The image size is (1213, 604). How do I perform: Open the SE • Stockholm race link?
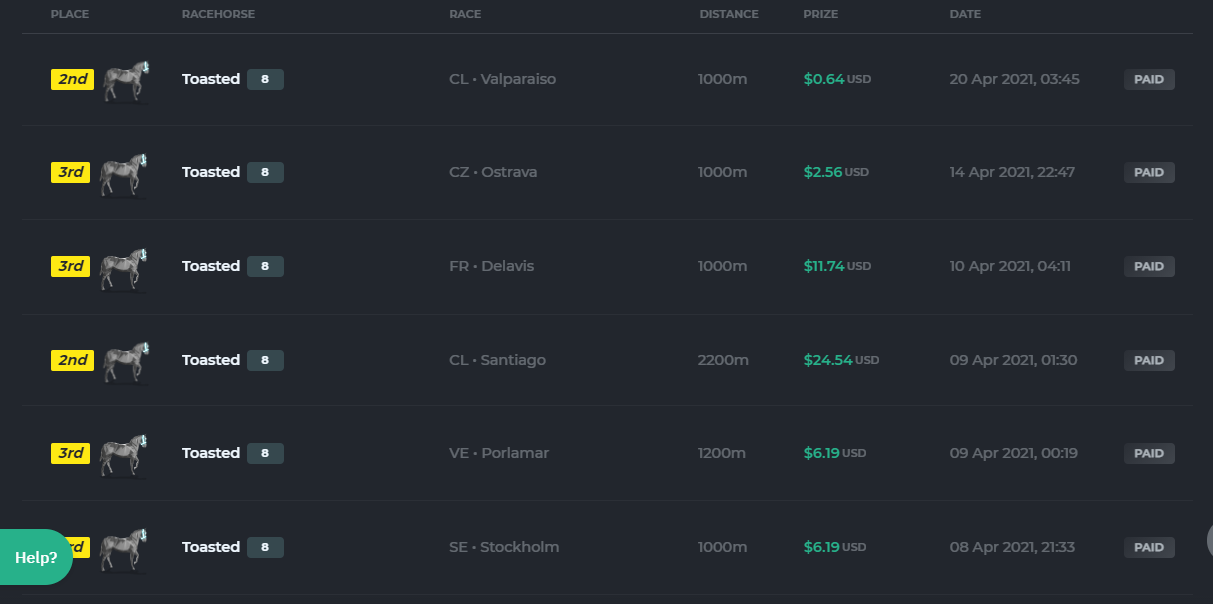tap(504, 547)
